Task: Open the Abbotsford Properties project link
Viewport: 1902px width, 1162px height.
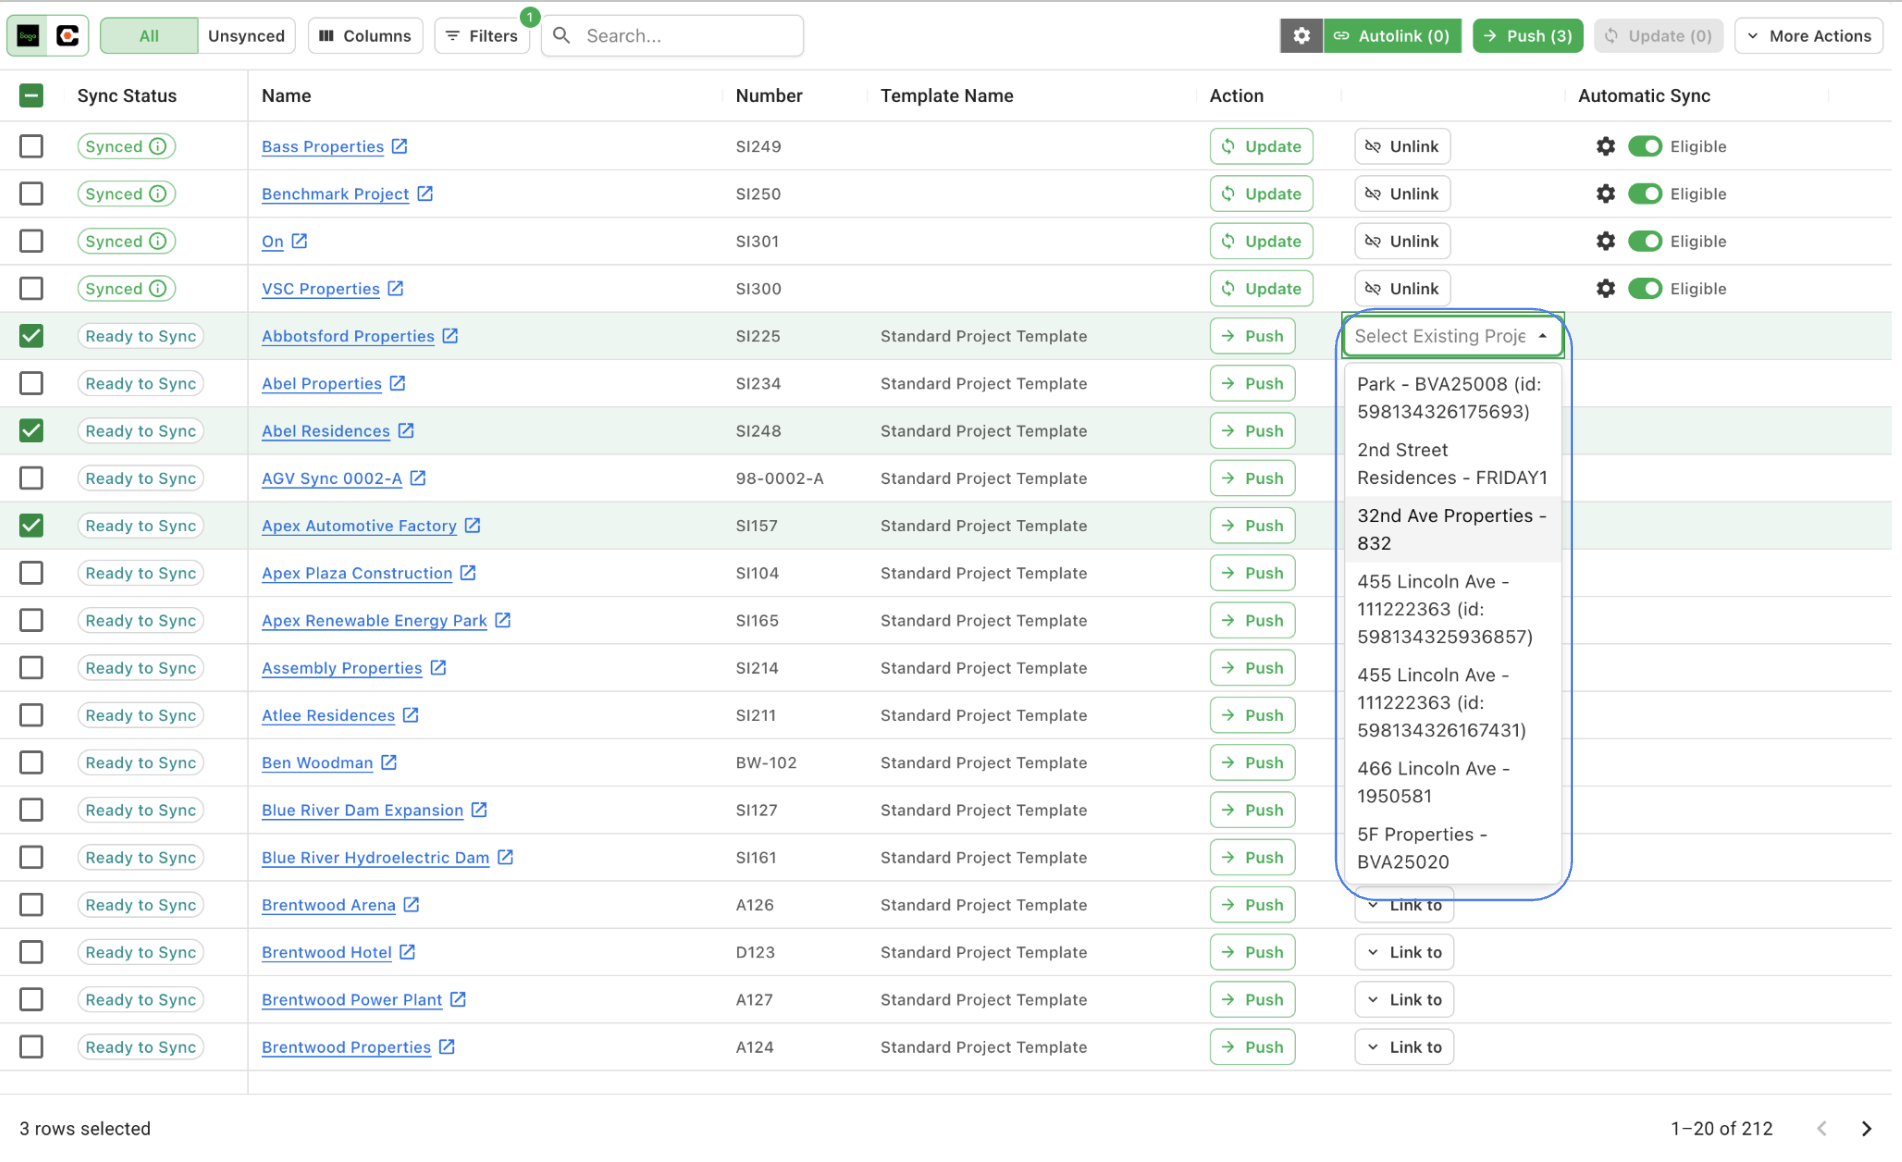Action: point(347,336)
